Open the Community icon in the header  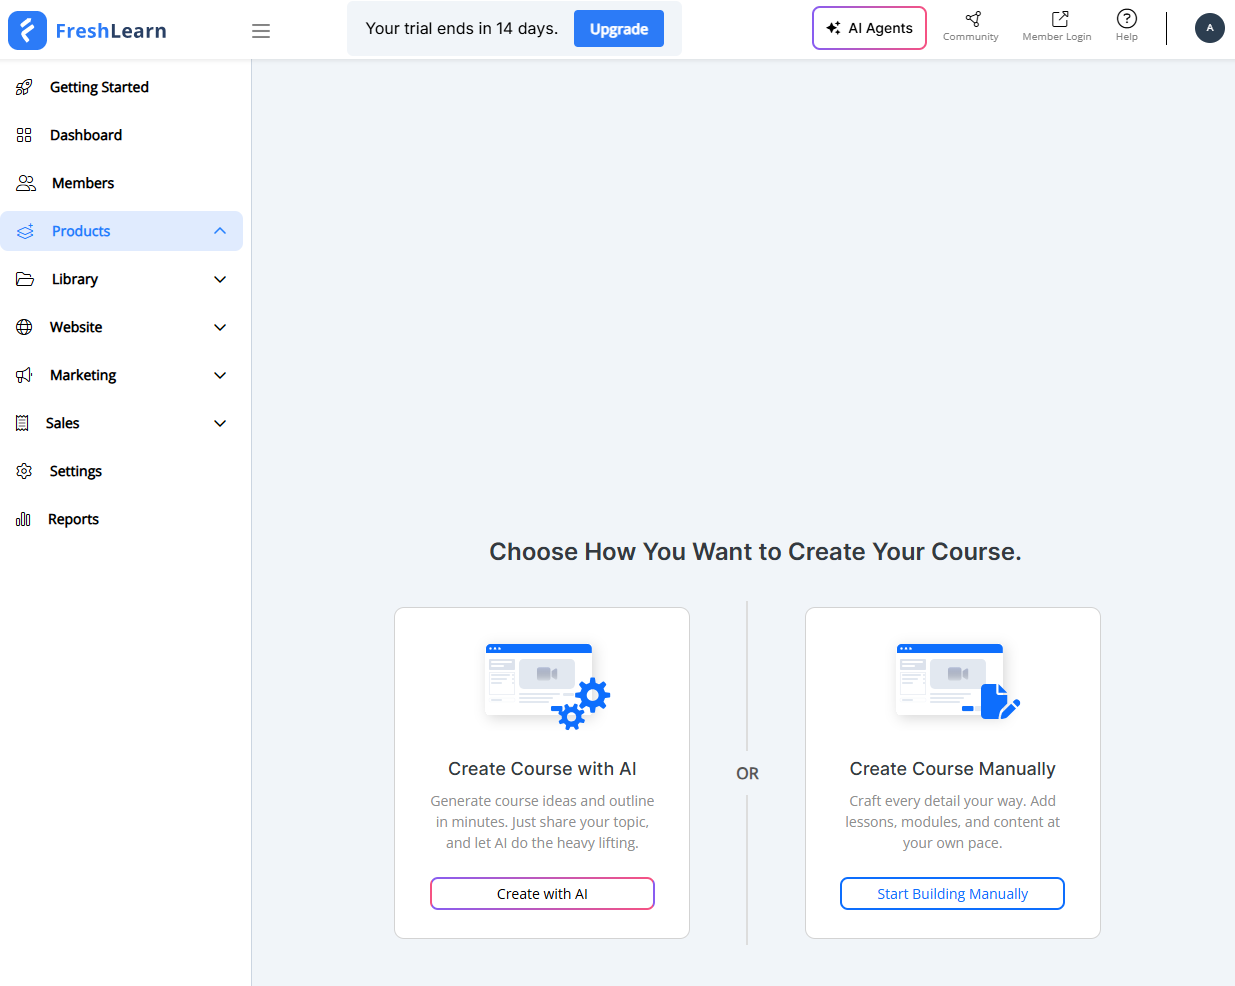tap(970, 20)
